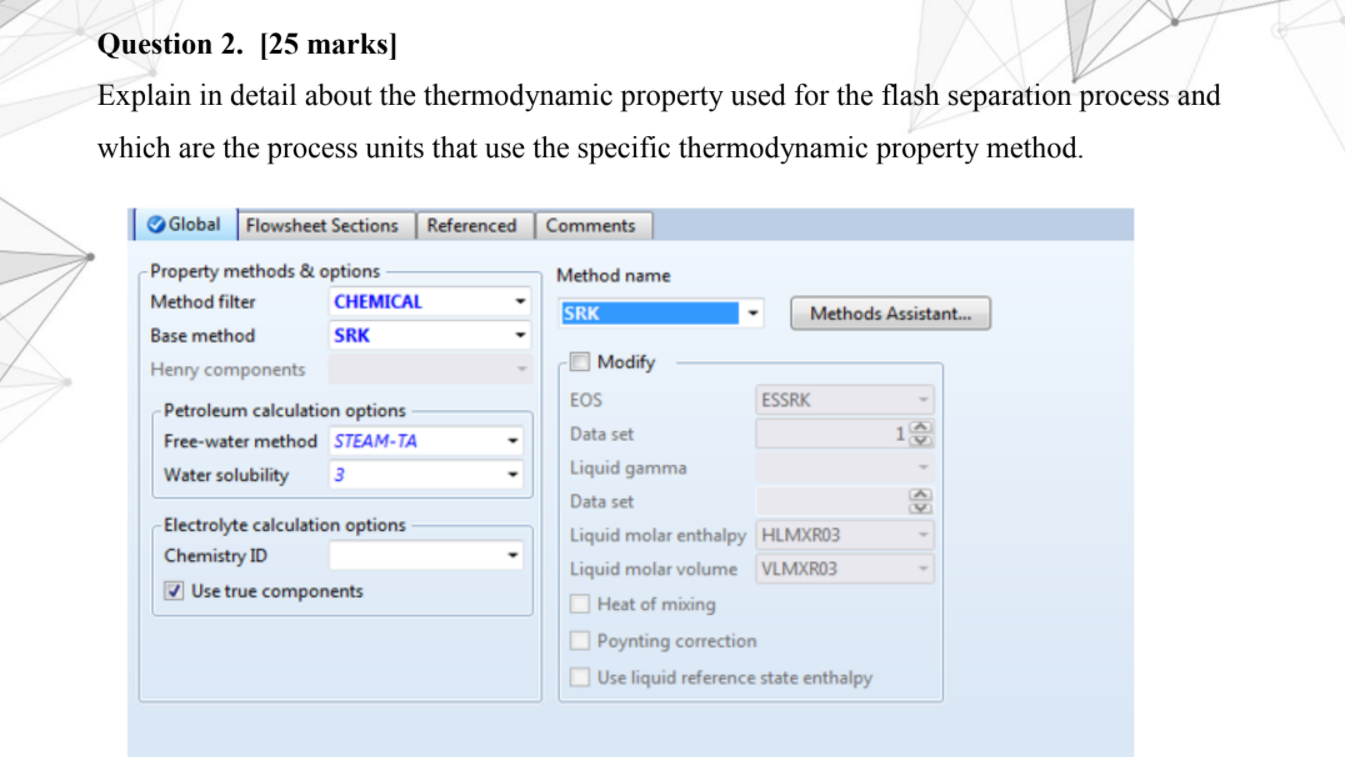Open the Method filter dropdown showing CHEMICAL
The height and width of the screenshot is (757, 1345).
pos(428,301)
